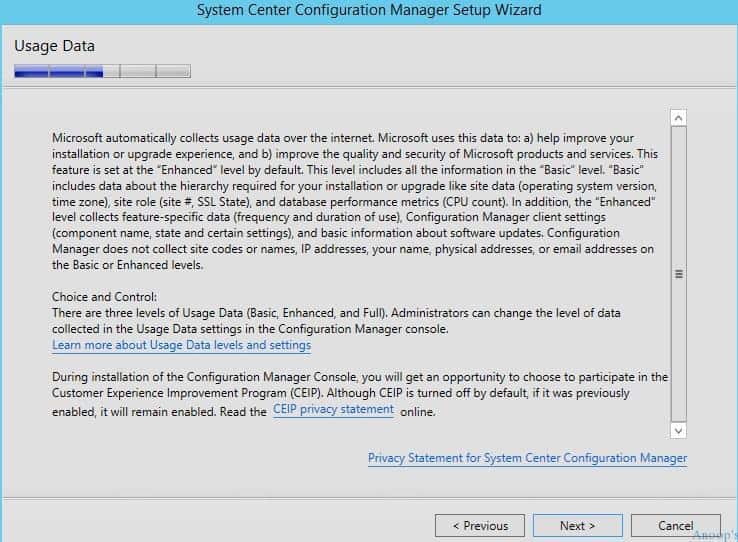Open Privacy Statement for System Center Configuration Manager
The height and width of the screenshot is (542, 738).
527,458
